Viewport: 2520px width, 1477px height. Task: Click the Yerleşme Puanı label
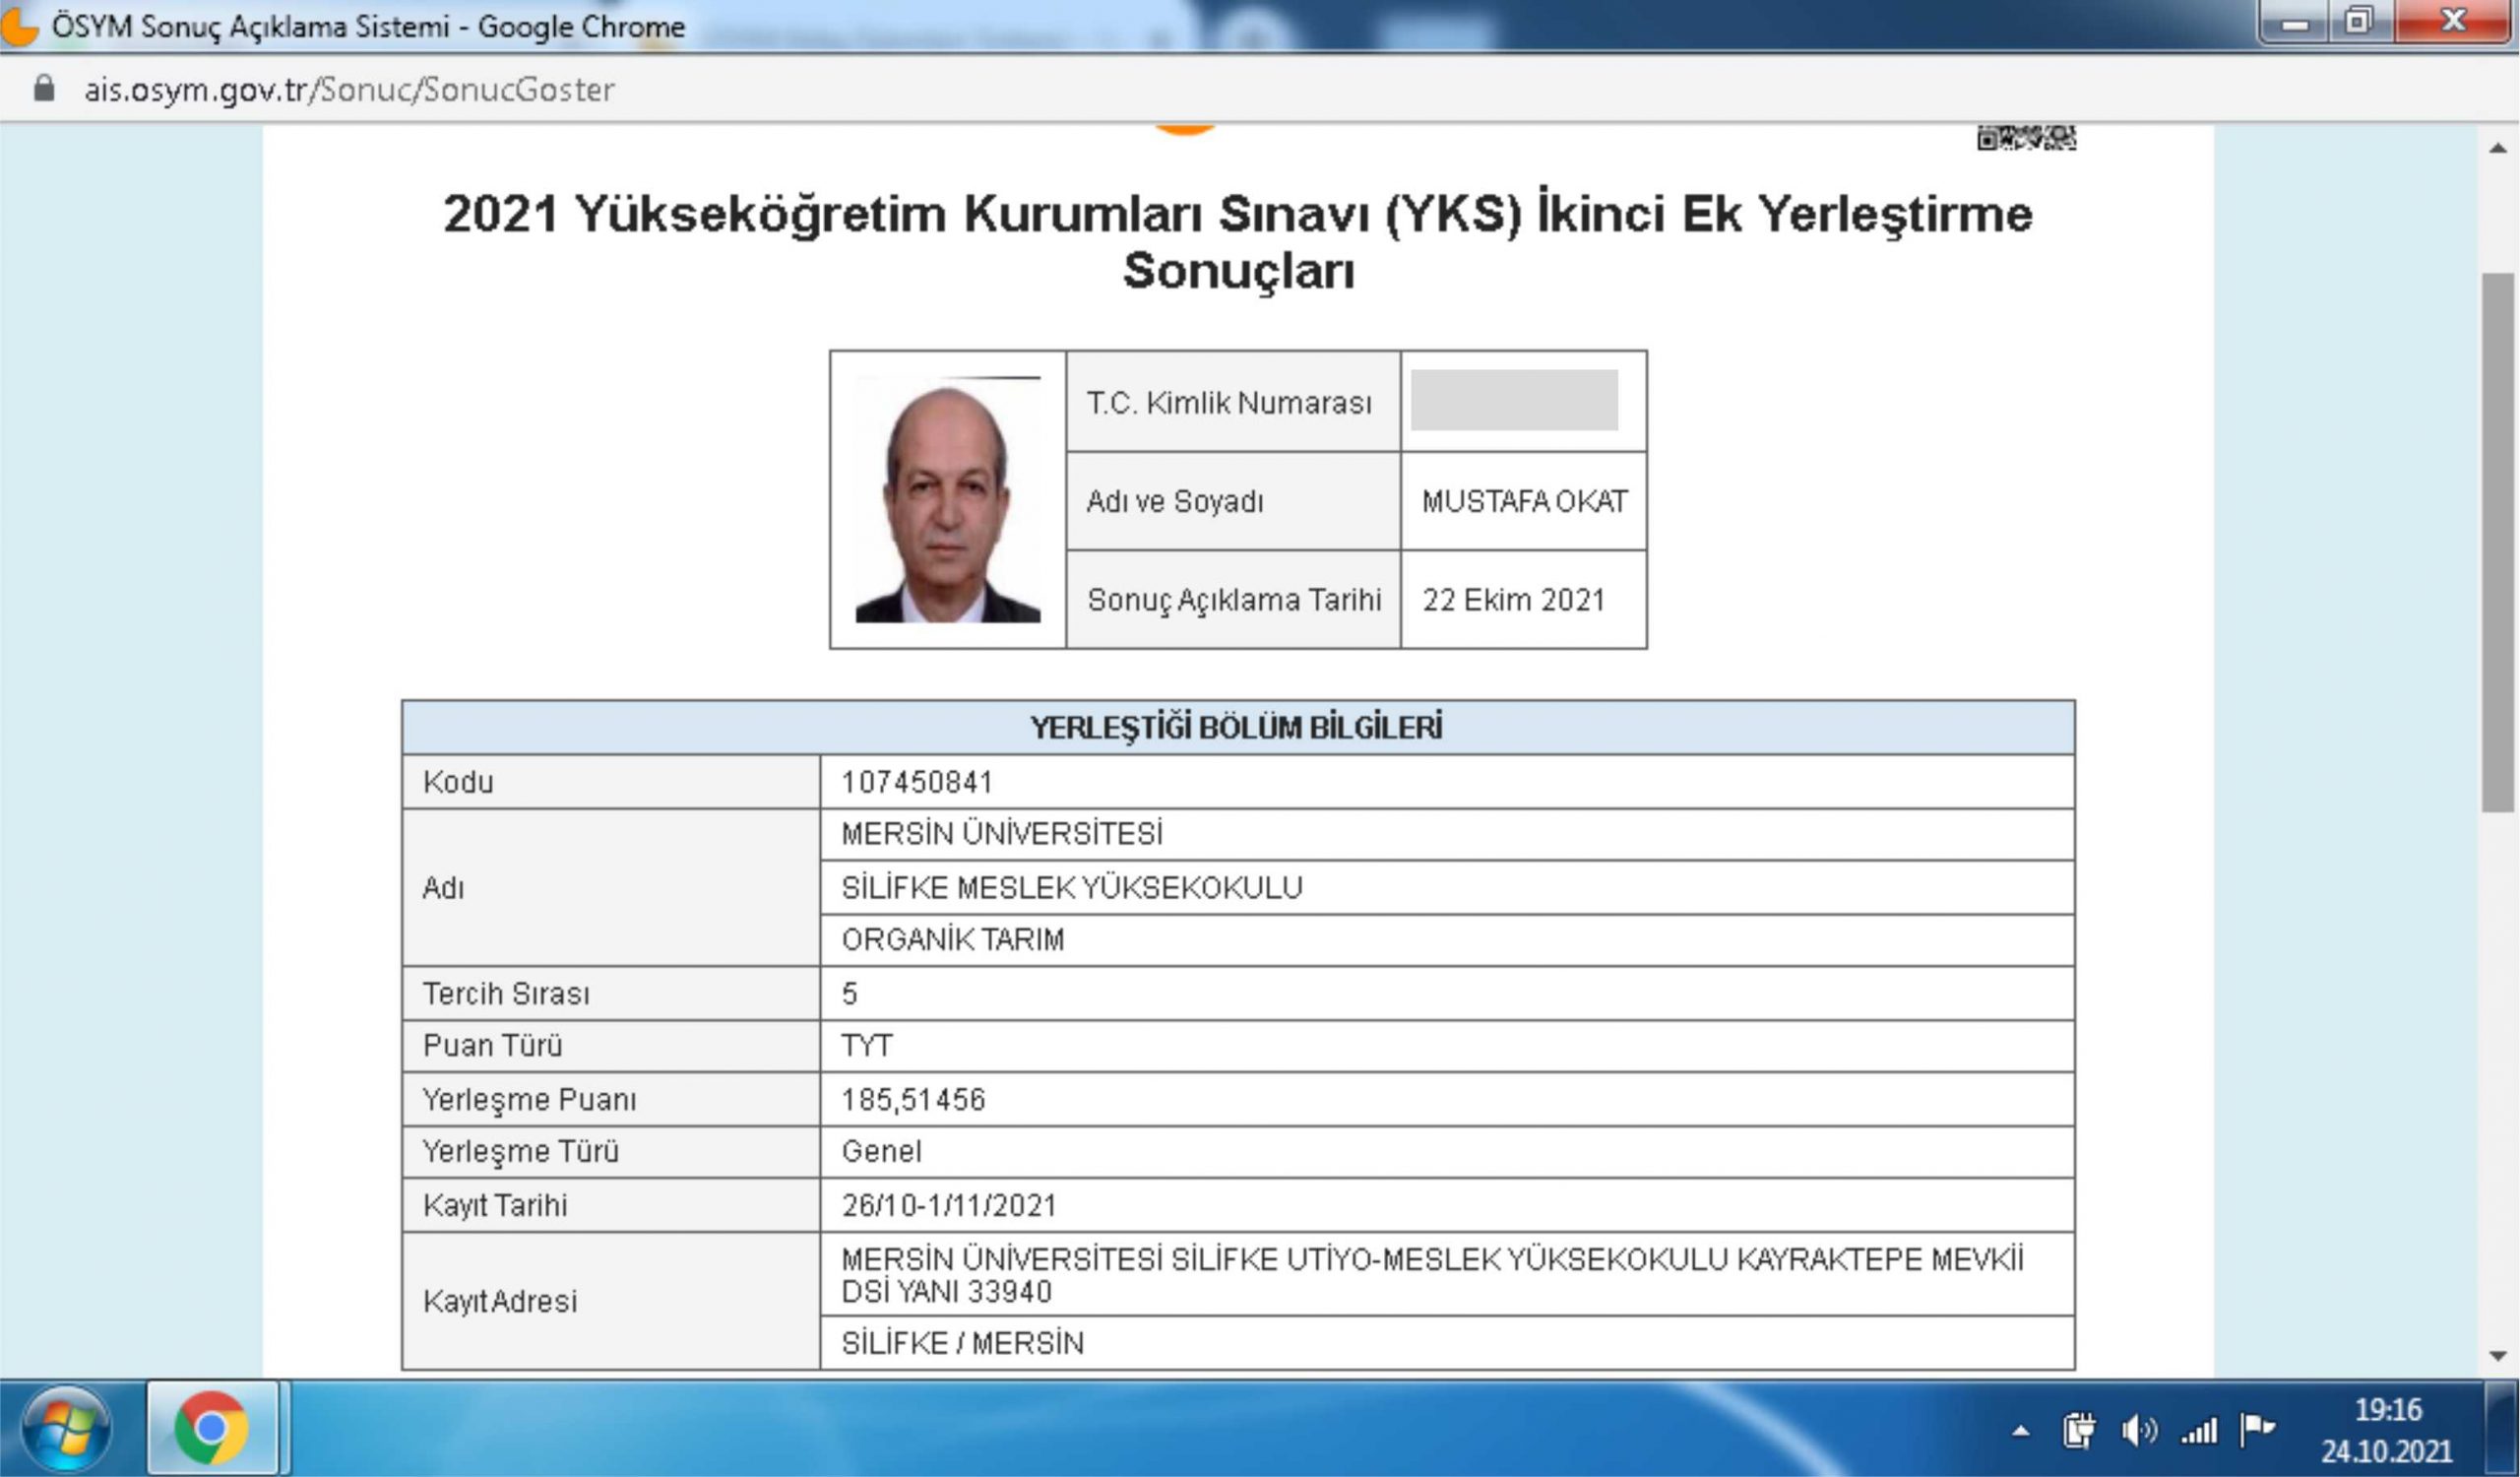(529, 1100)
